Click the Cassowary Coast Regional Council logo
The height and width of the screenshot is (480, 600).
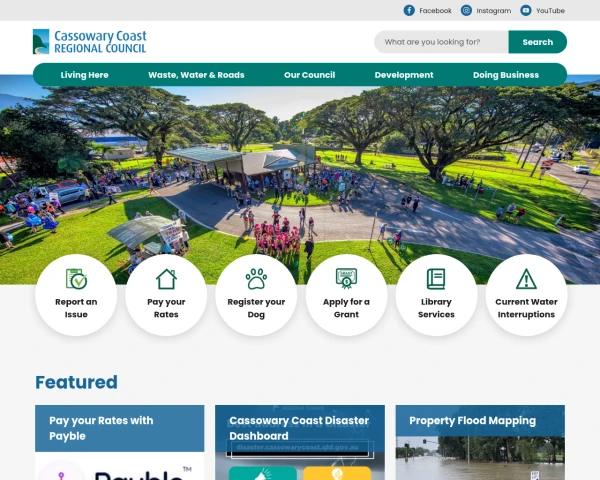click(90, 42)
